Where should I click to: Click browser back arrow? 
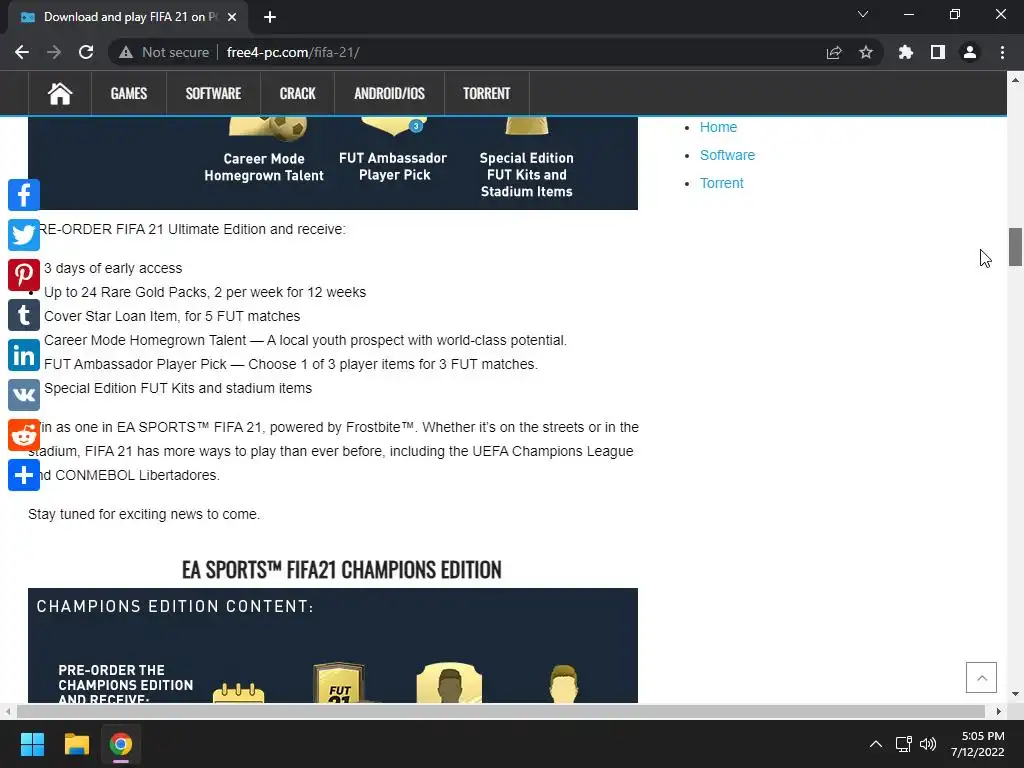pos(22,52)
